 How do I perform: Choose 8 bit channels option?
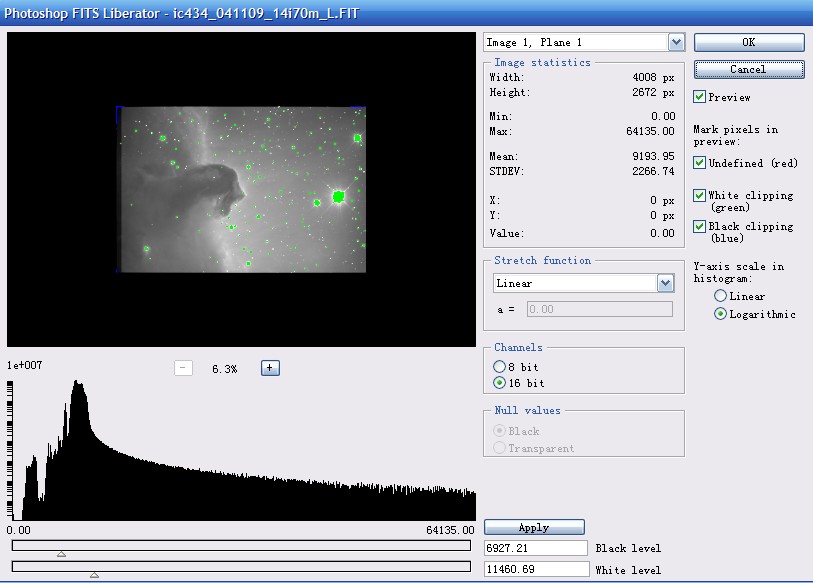click(x=499, y=367)
